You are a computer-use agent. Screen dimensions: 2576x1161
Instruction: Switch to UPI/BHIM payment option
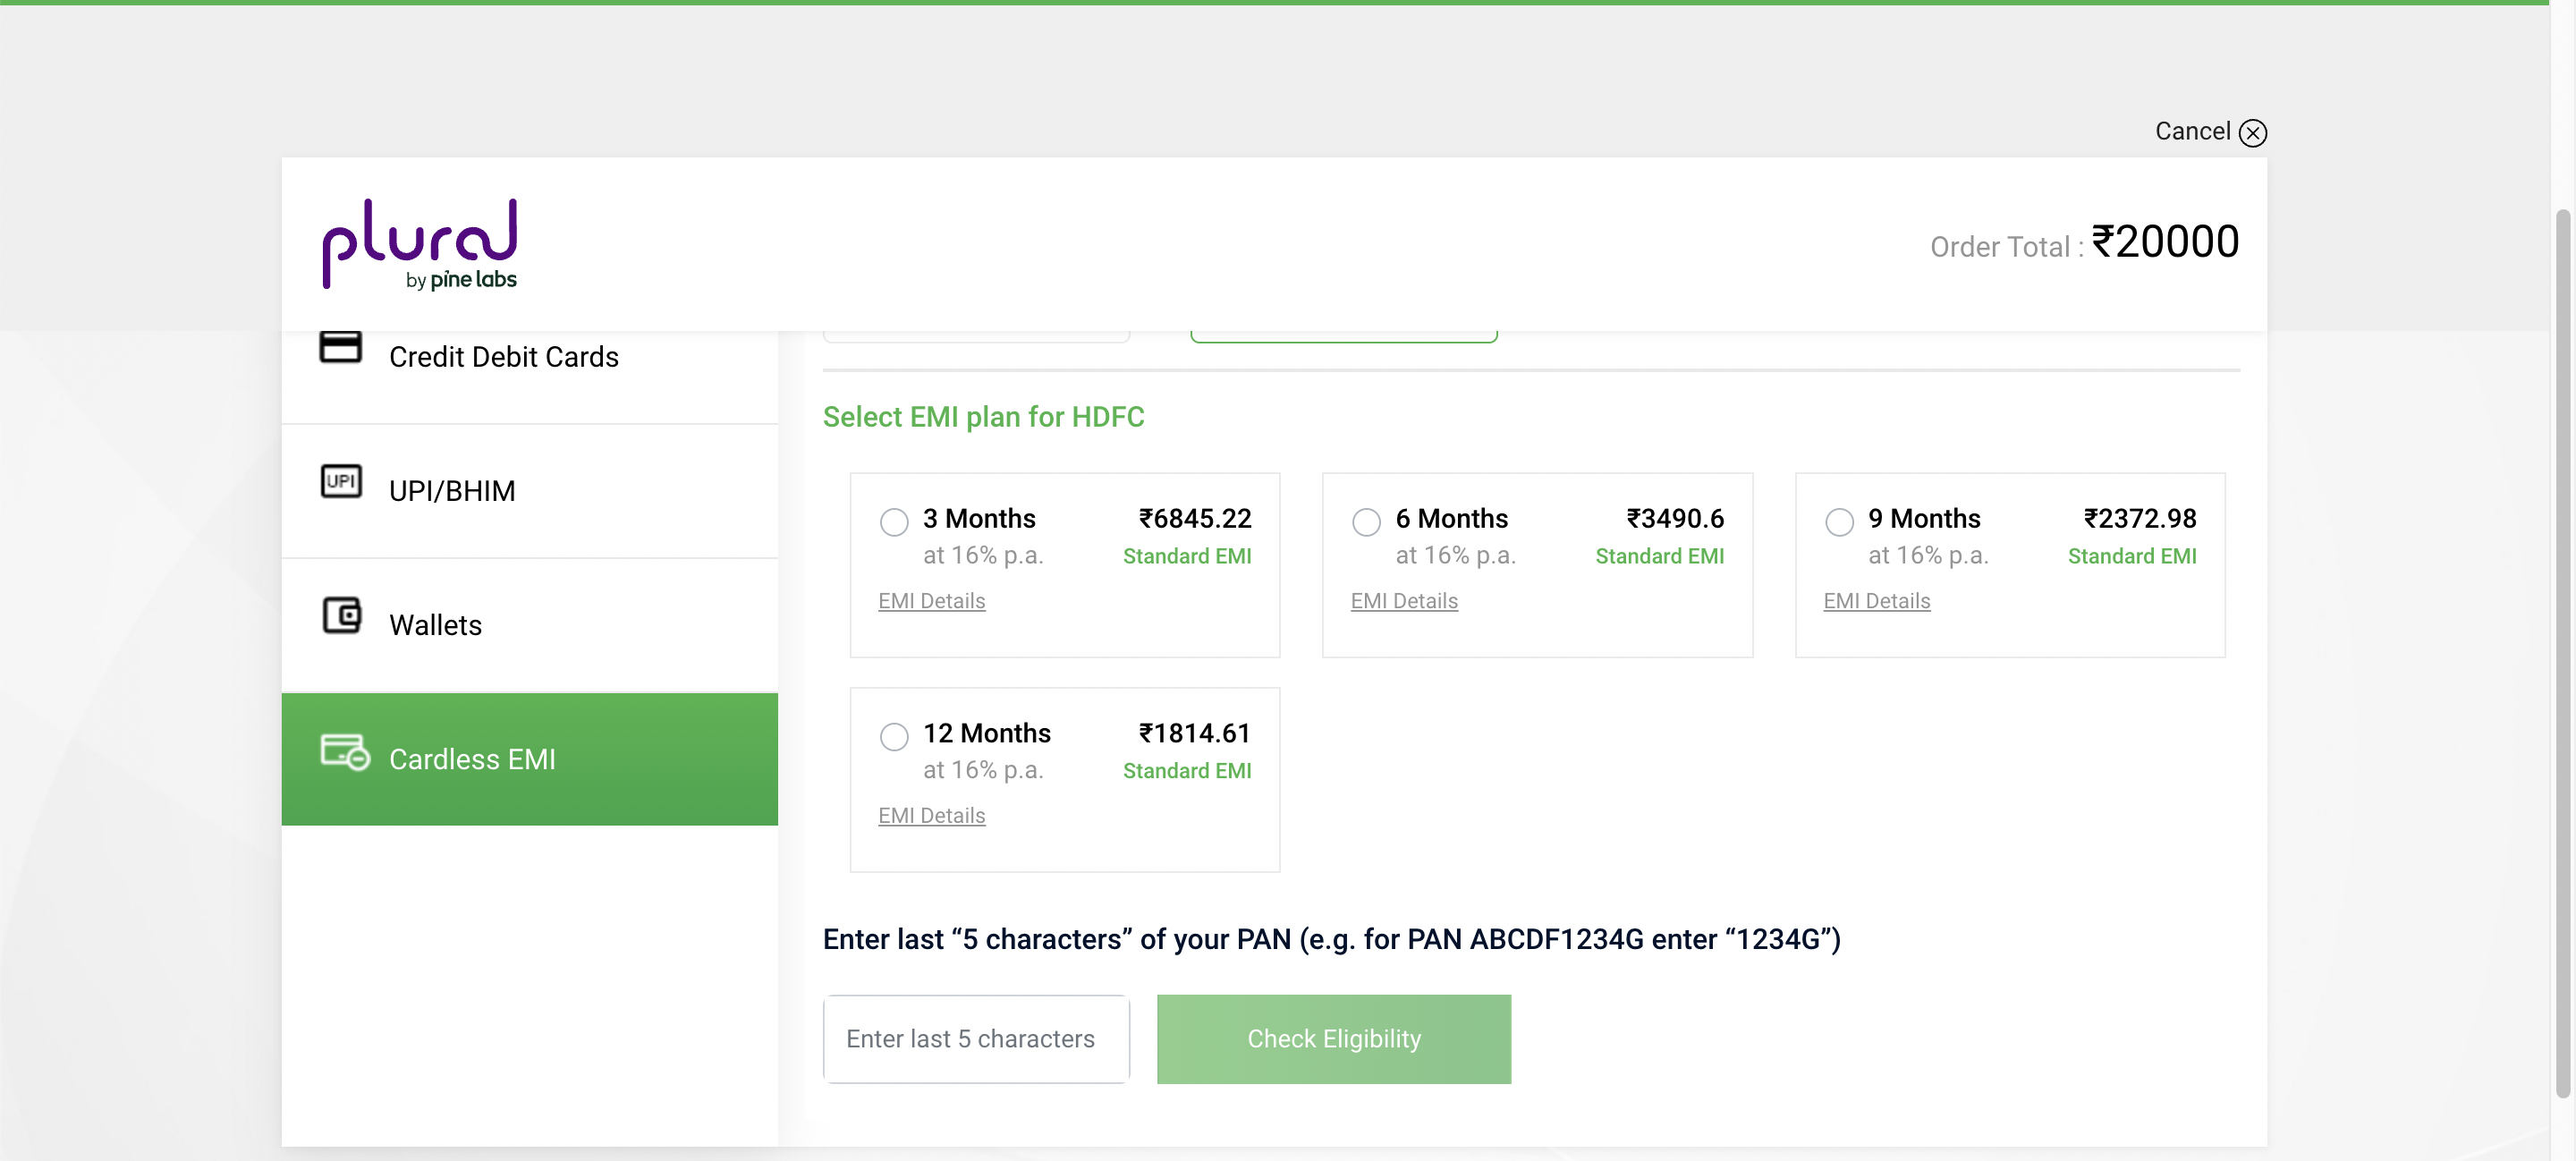point(529,491)
